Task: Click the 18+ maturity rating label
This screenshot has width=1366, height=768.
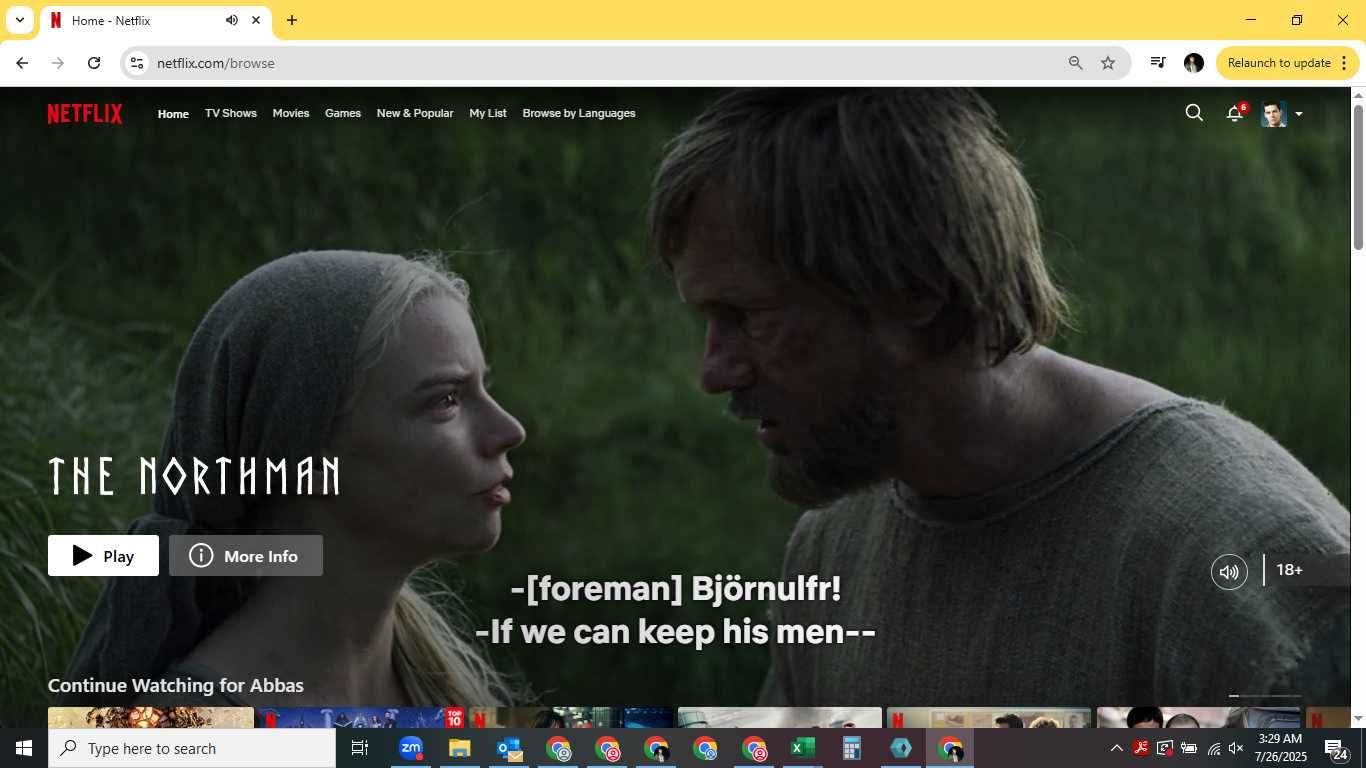Action: click(1289, 570)
